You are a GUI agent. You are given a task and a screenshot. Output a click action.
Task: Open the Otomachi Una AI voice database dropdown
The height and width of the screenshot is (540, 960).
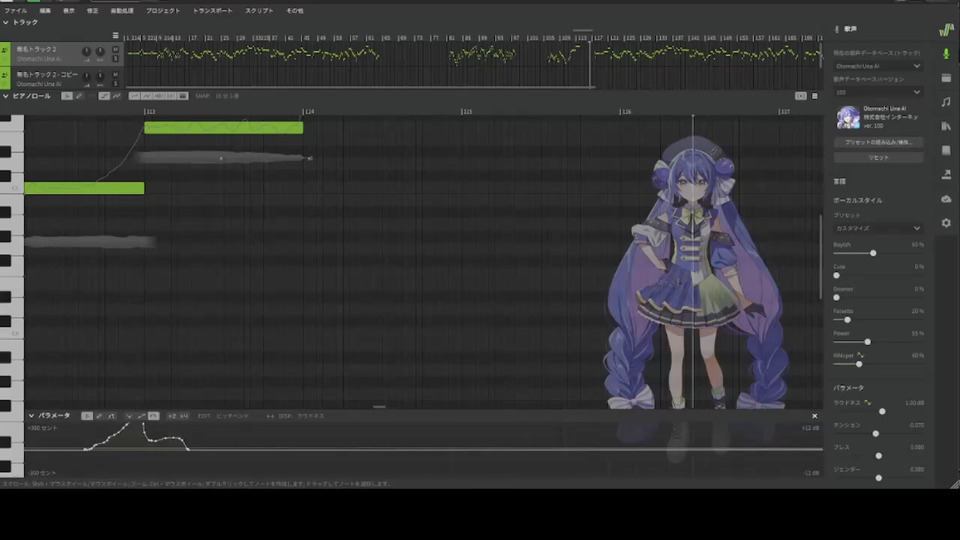coord(878,66)
